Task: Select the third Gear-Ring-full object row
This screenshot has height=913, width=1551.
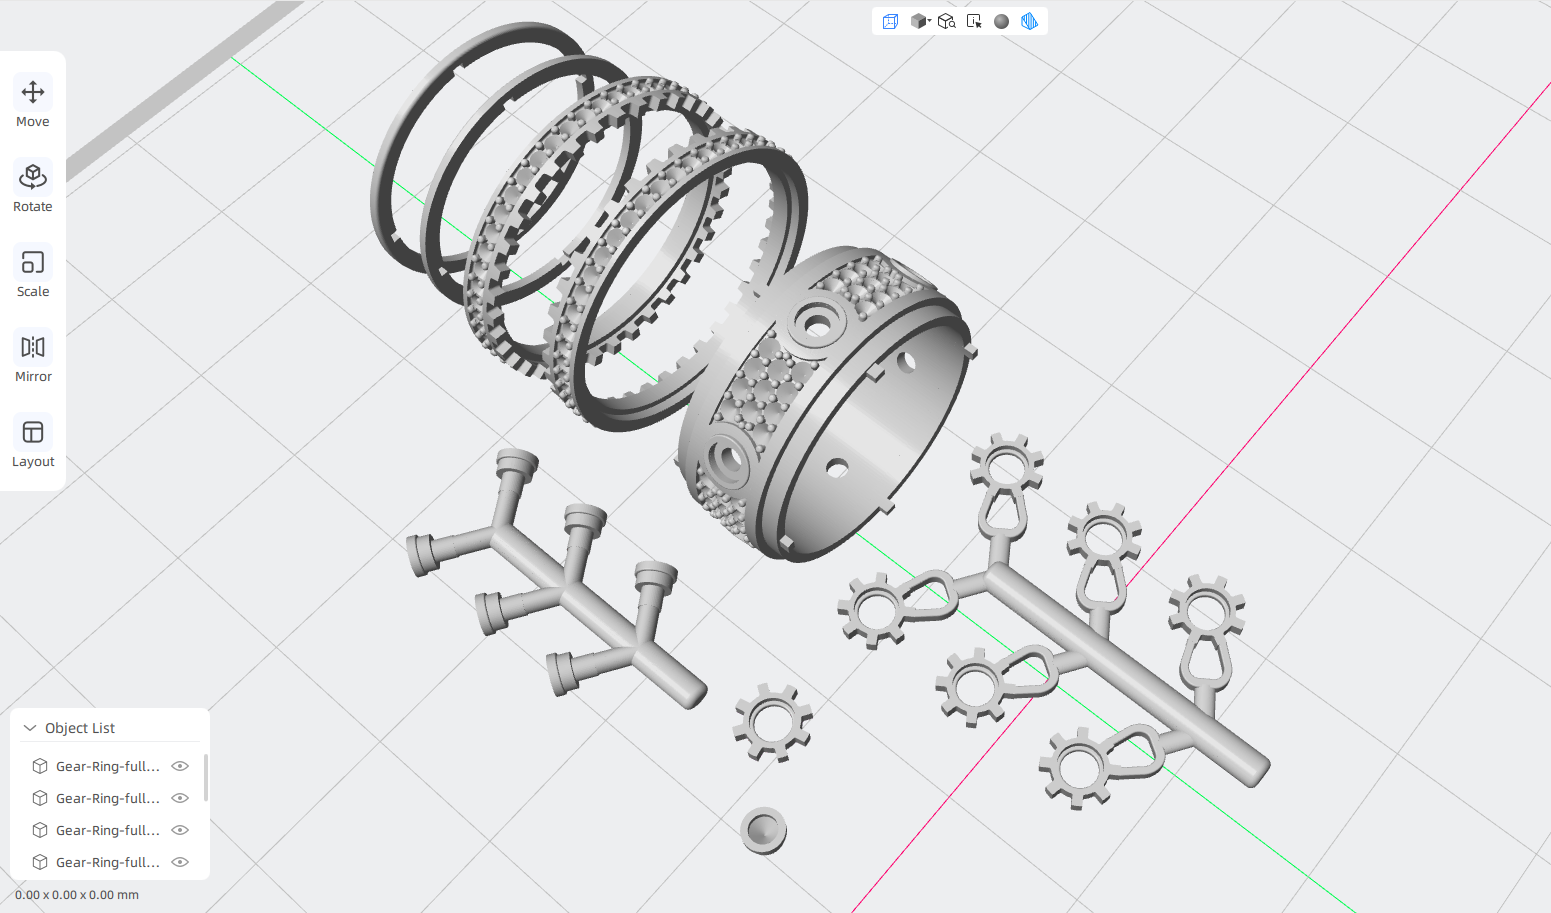Action: point(110,830)
